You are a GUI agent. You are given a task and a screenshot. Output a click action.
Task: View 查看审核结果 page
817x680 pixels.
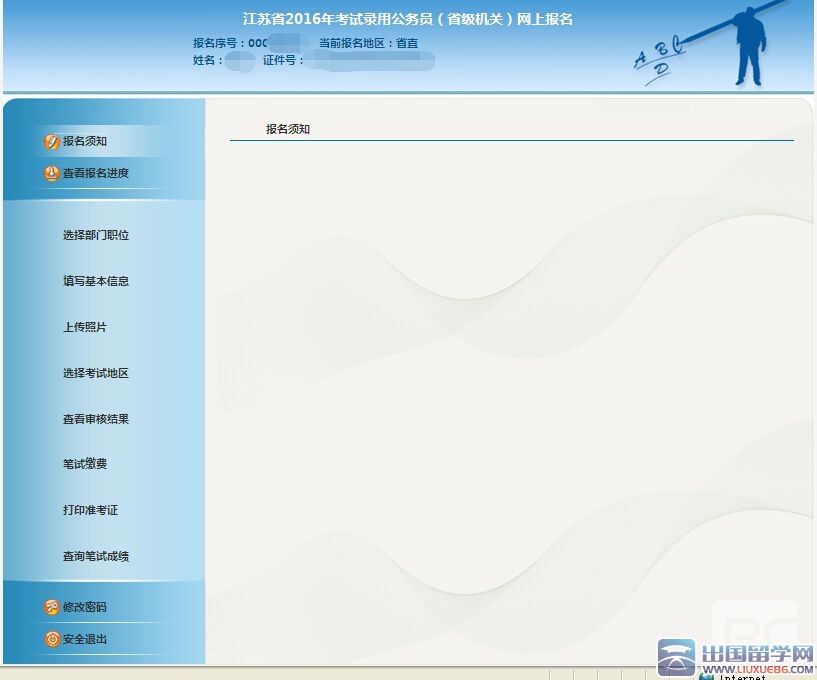[96, 420]
